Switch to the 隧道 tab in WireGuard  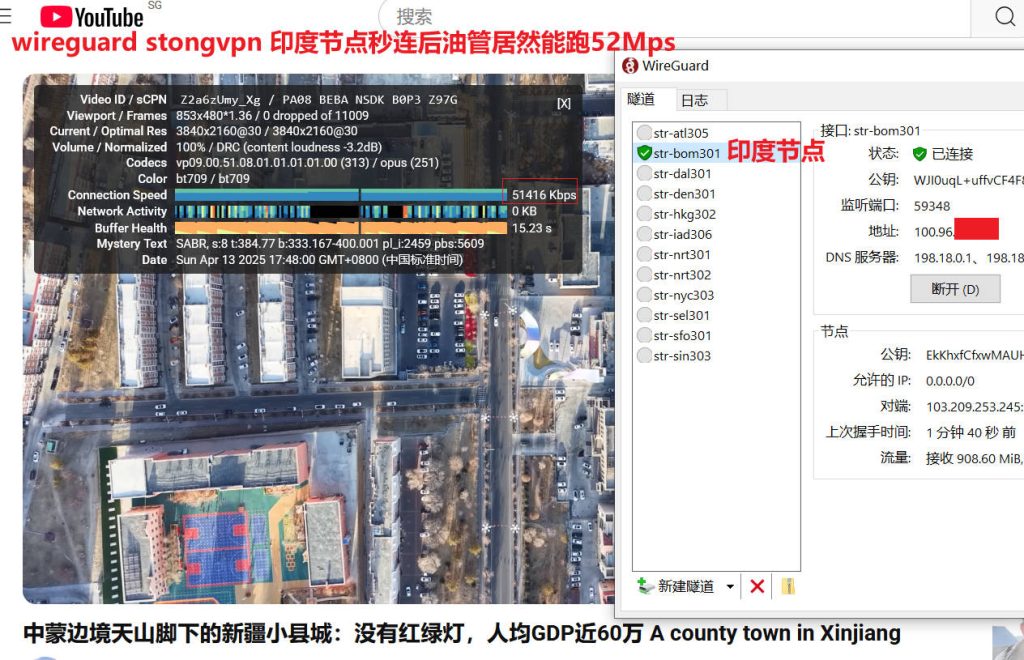tap(641, 99)
